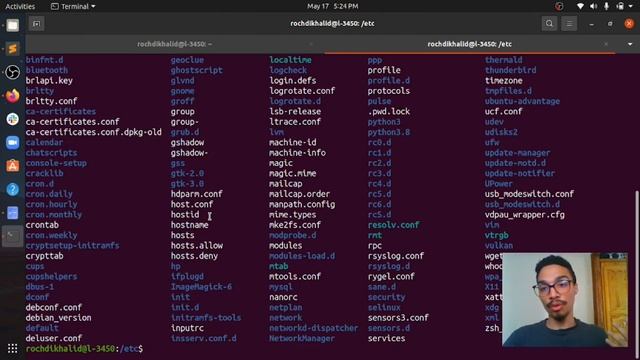Click 'crontab' file name
This screenshot has width=640, height=360.
click(42, 225)
